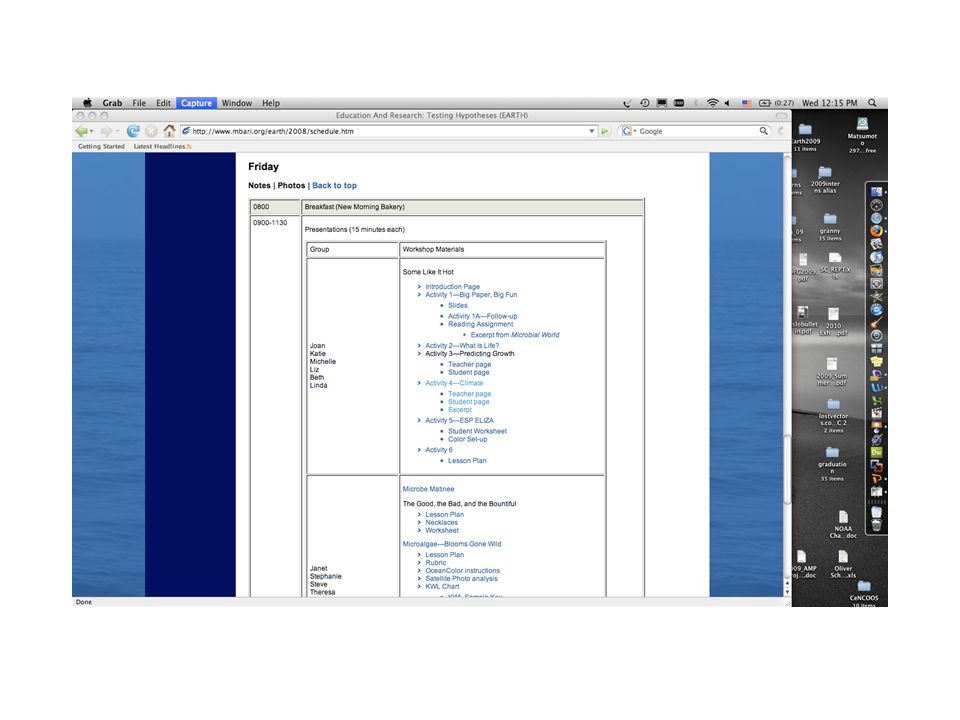Open the KWL Chart link
Screen dimensions: 960x720
point(442,586)
